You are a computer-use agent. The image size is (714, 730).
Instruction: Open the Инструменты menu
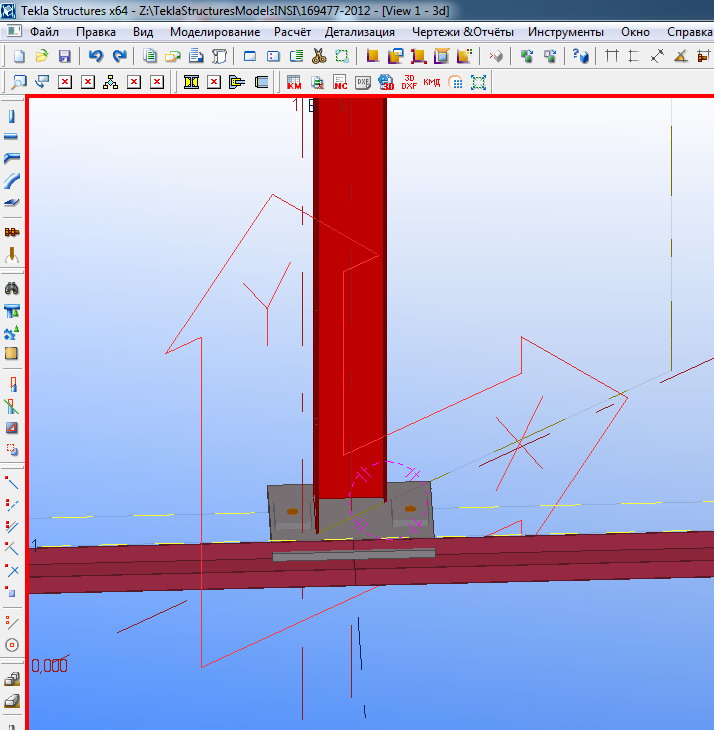point(566,32)
